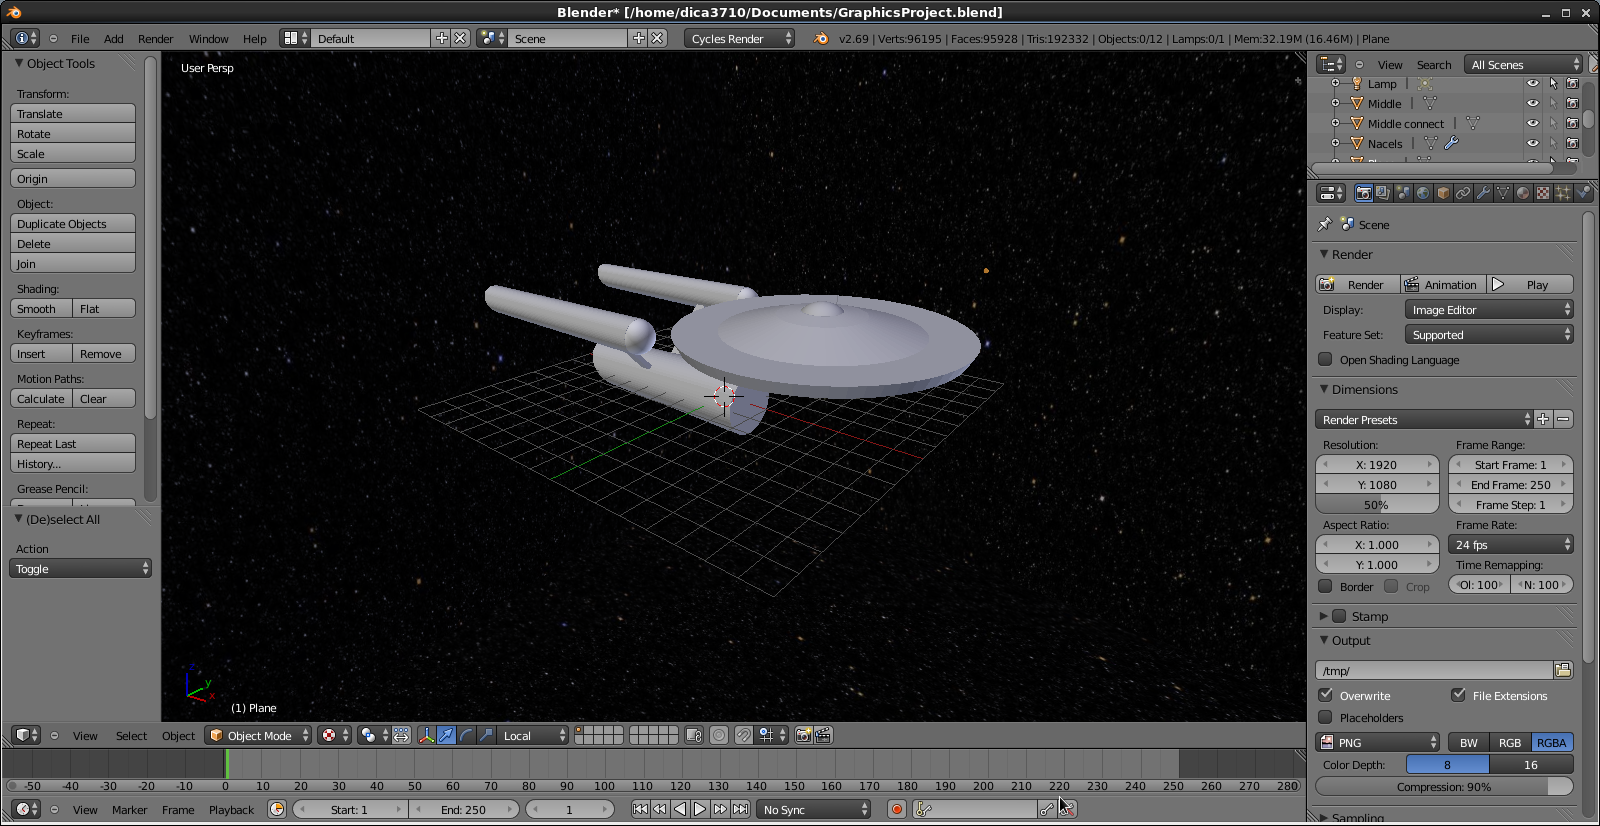Click the Animation render button
1600x826 pixels.
1443,284
